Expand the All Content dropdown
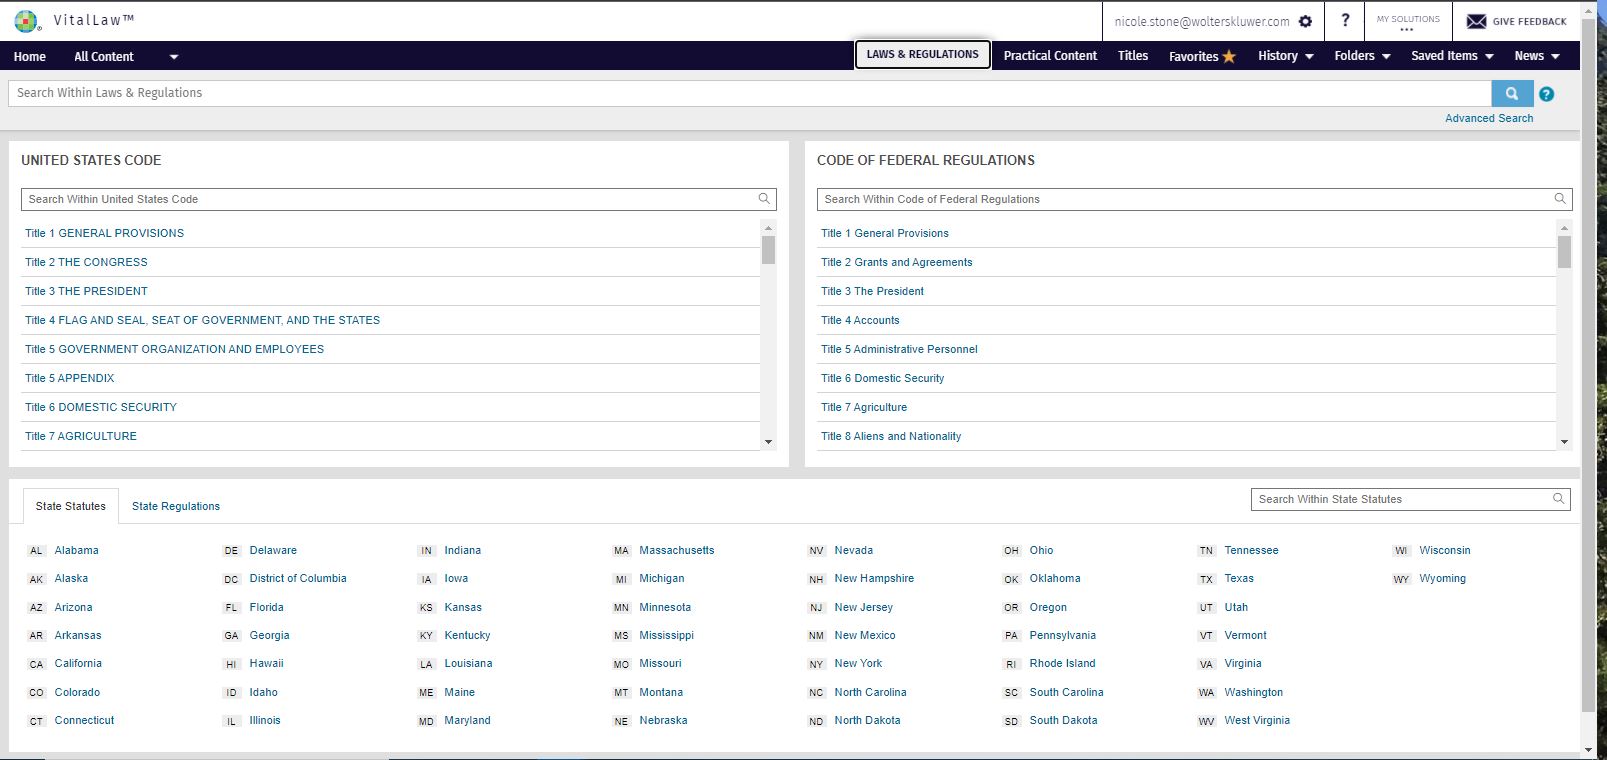1607x760 pixels. tap(173, 57)
